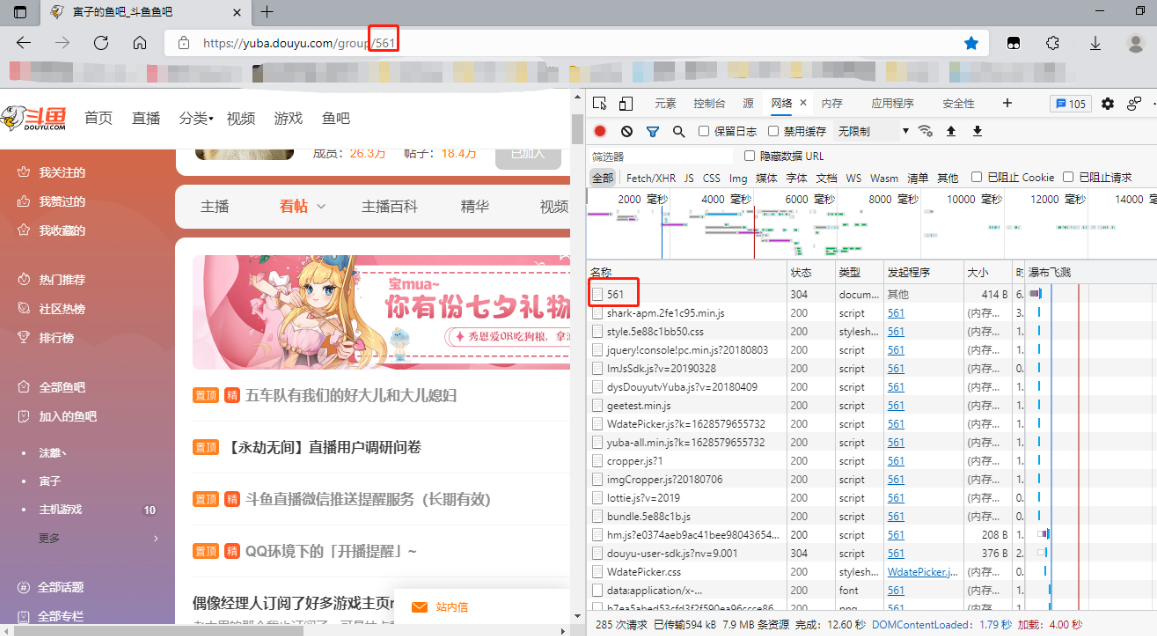
Task: Check the 禁用缓存 checkbox
Action: pyautogui.click(x=773, y=131)
